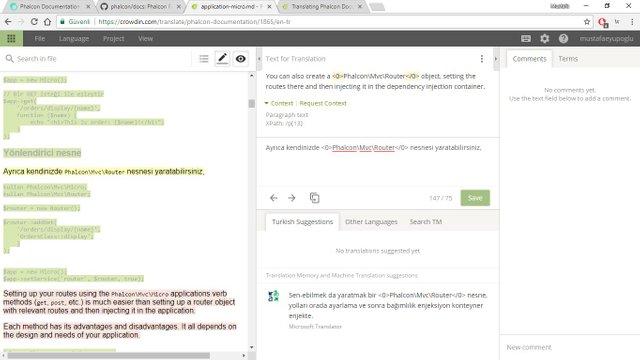Click the Request Context link
The width and height of the screenshot is (640, 360).
tap(323, 103)
